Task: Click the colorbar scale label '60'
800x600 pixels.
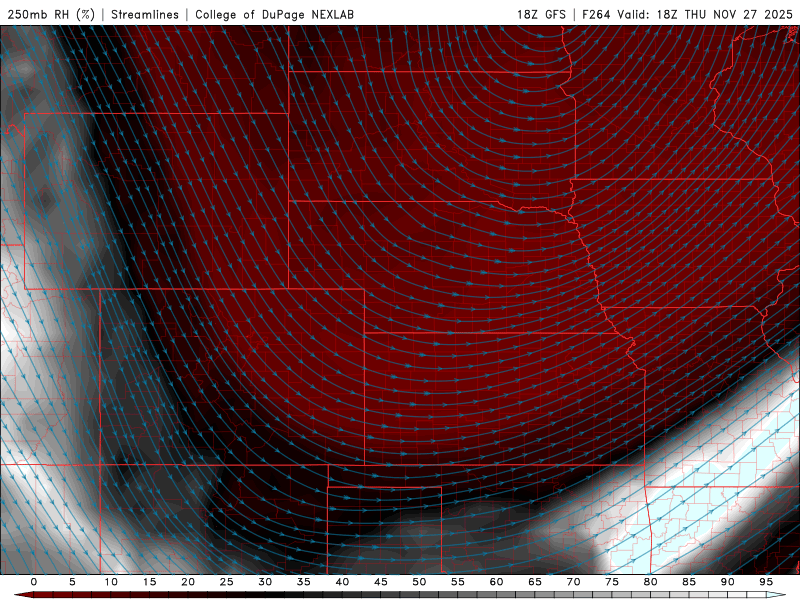Action: 496,582
